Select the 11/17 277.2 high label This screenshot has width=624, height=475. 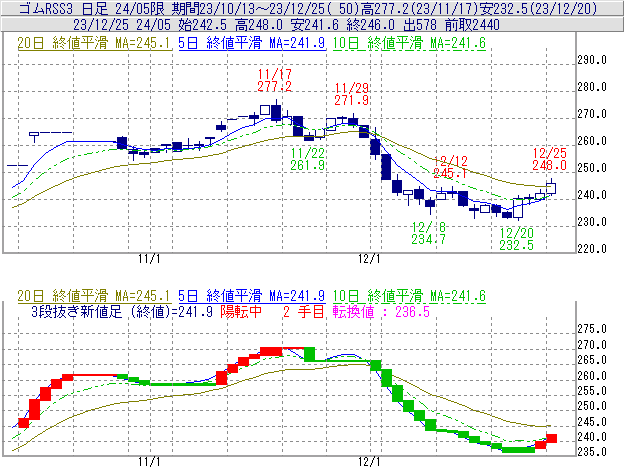tap(275, 80)
